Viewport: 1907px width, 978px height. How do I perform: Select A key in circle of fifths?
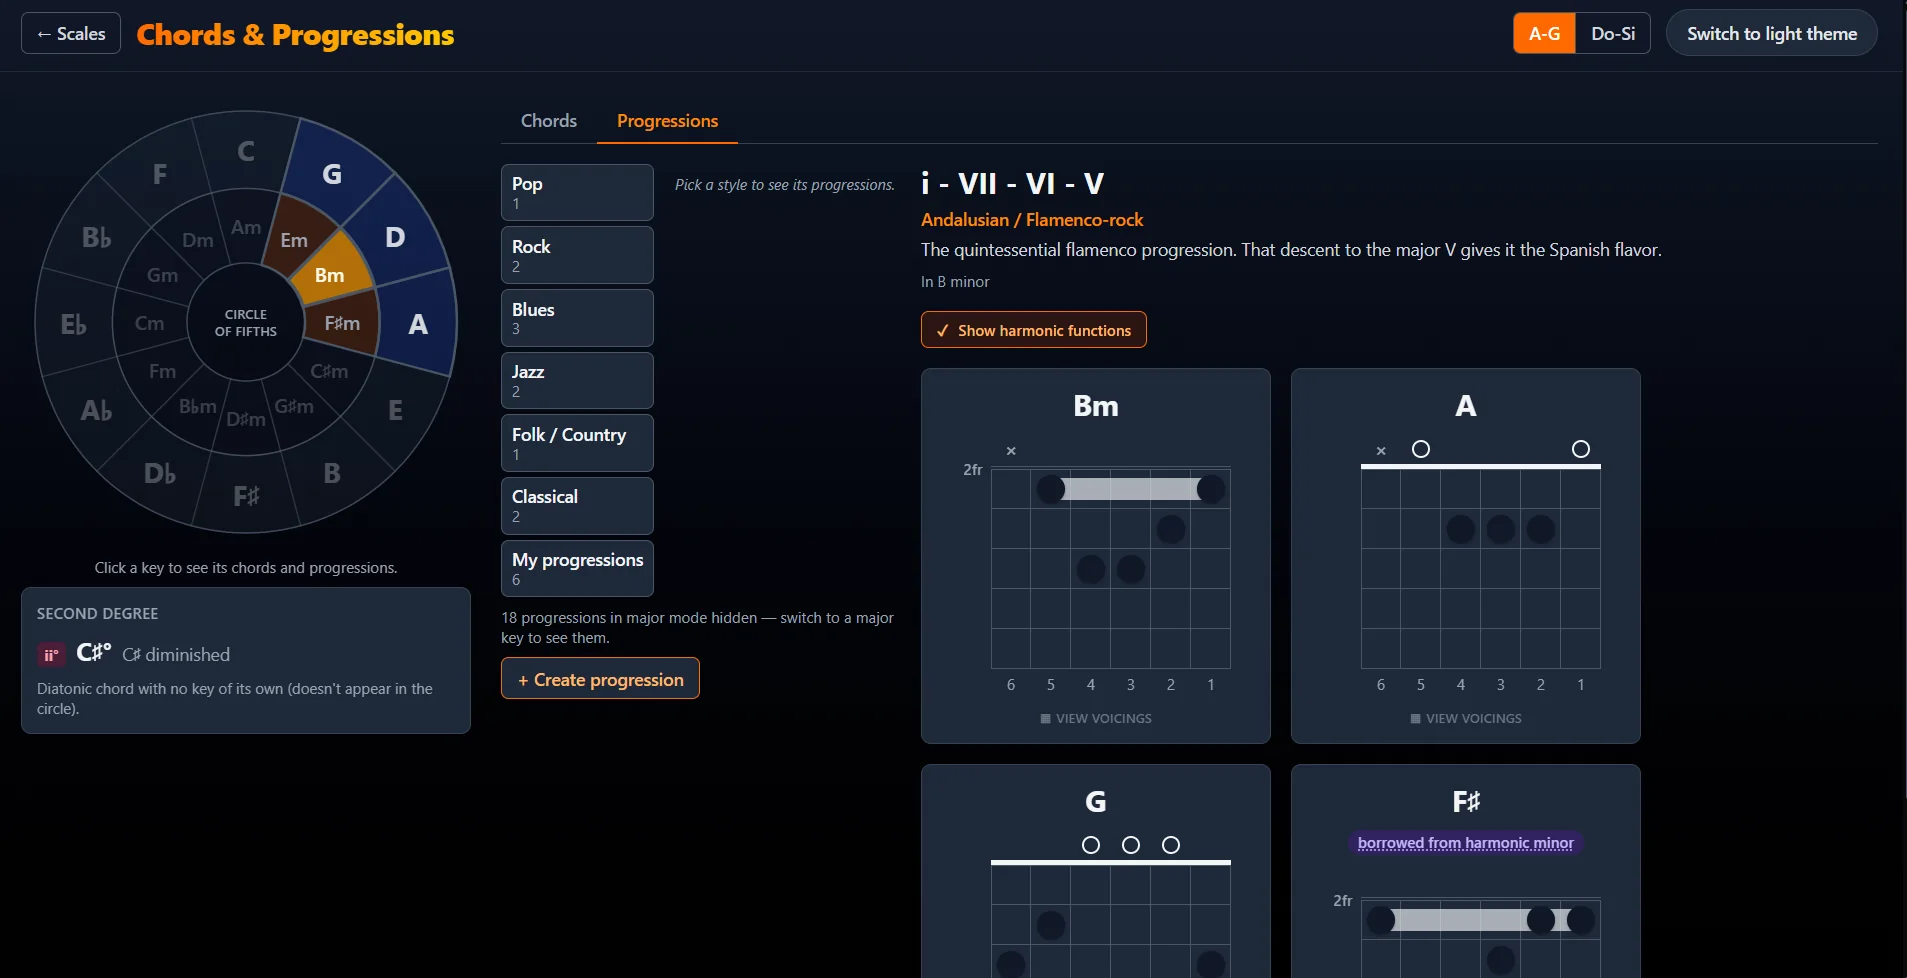tap(418, 324)
